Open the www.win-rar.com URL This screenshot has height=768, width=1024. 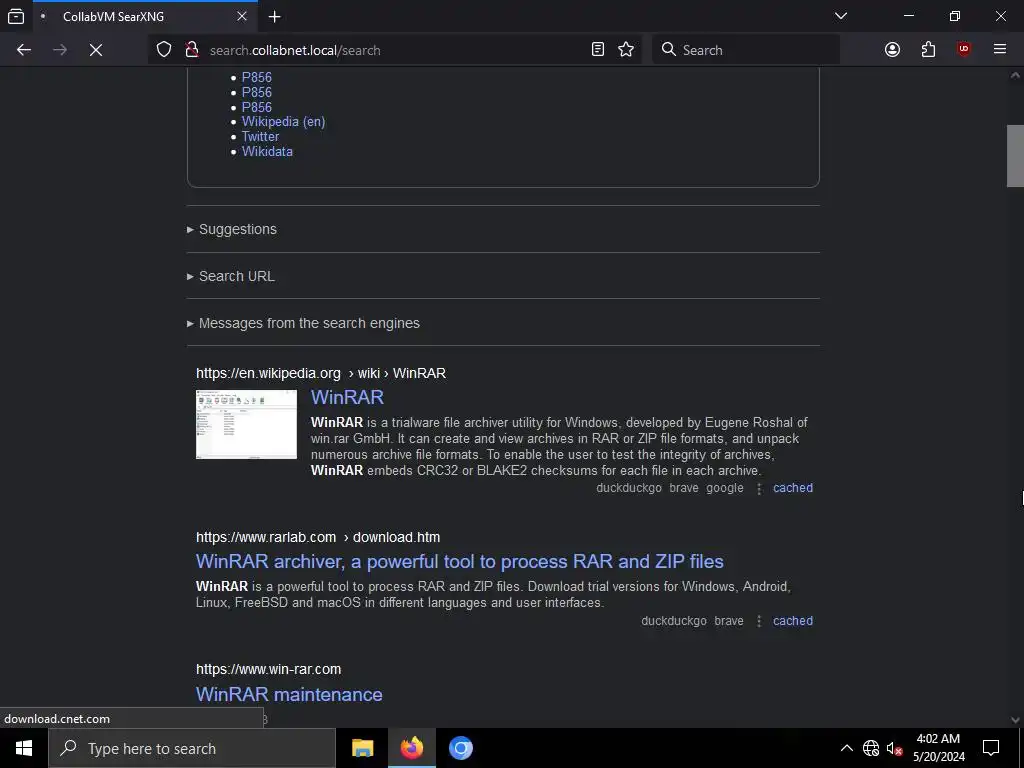268,669
